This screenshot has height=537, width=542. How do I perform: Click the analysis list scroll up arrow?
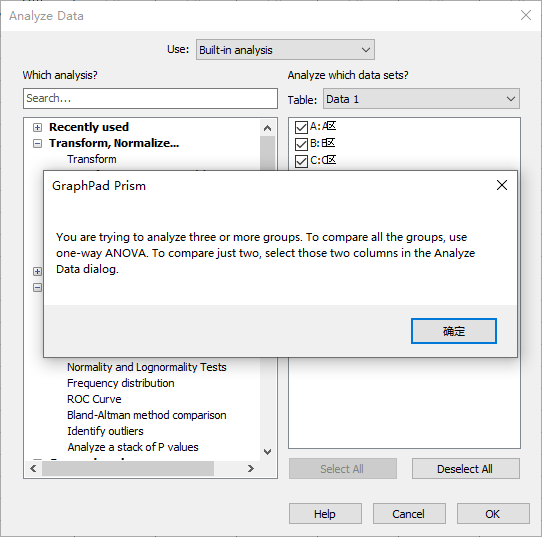[267, 128]
